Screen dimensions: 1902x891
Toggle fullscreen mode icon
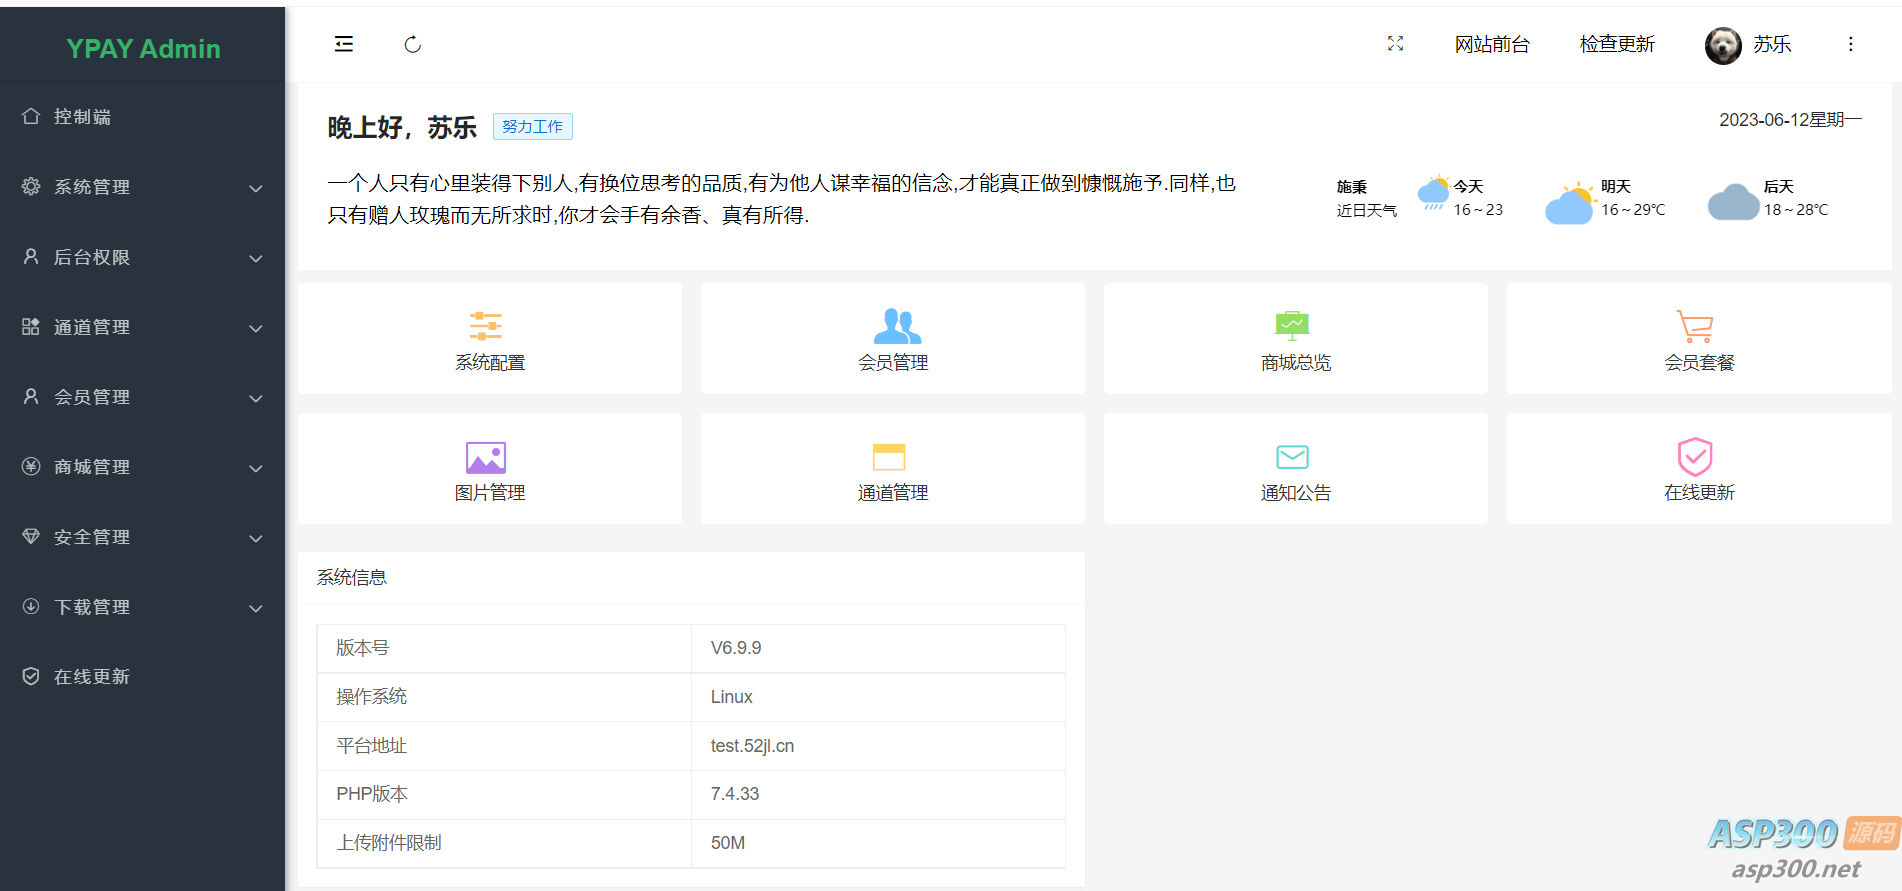pos(1395,44)
